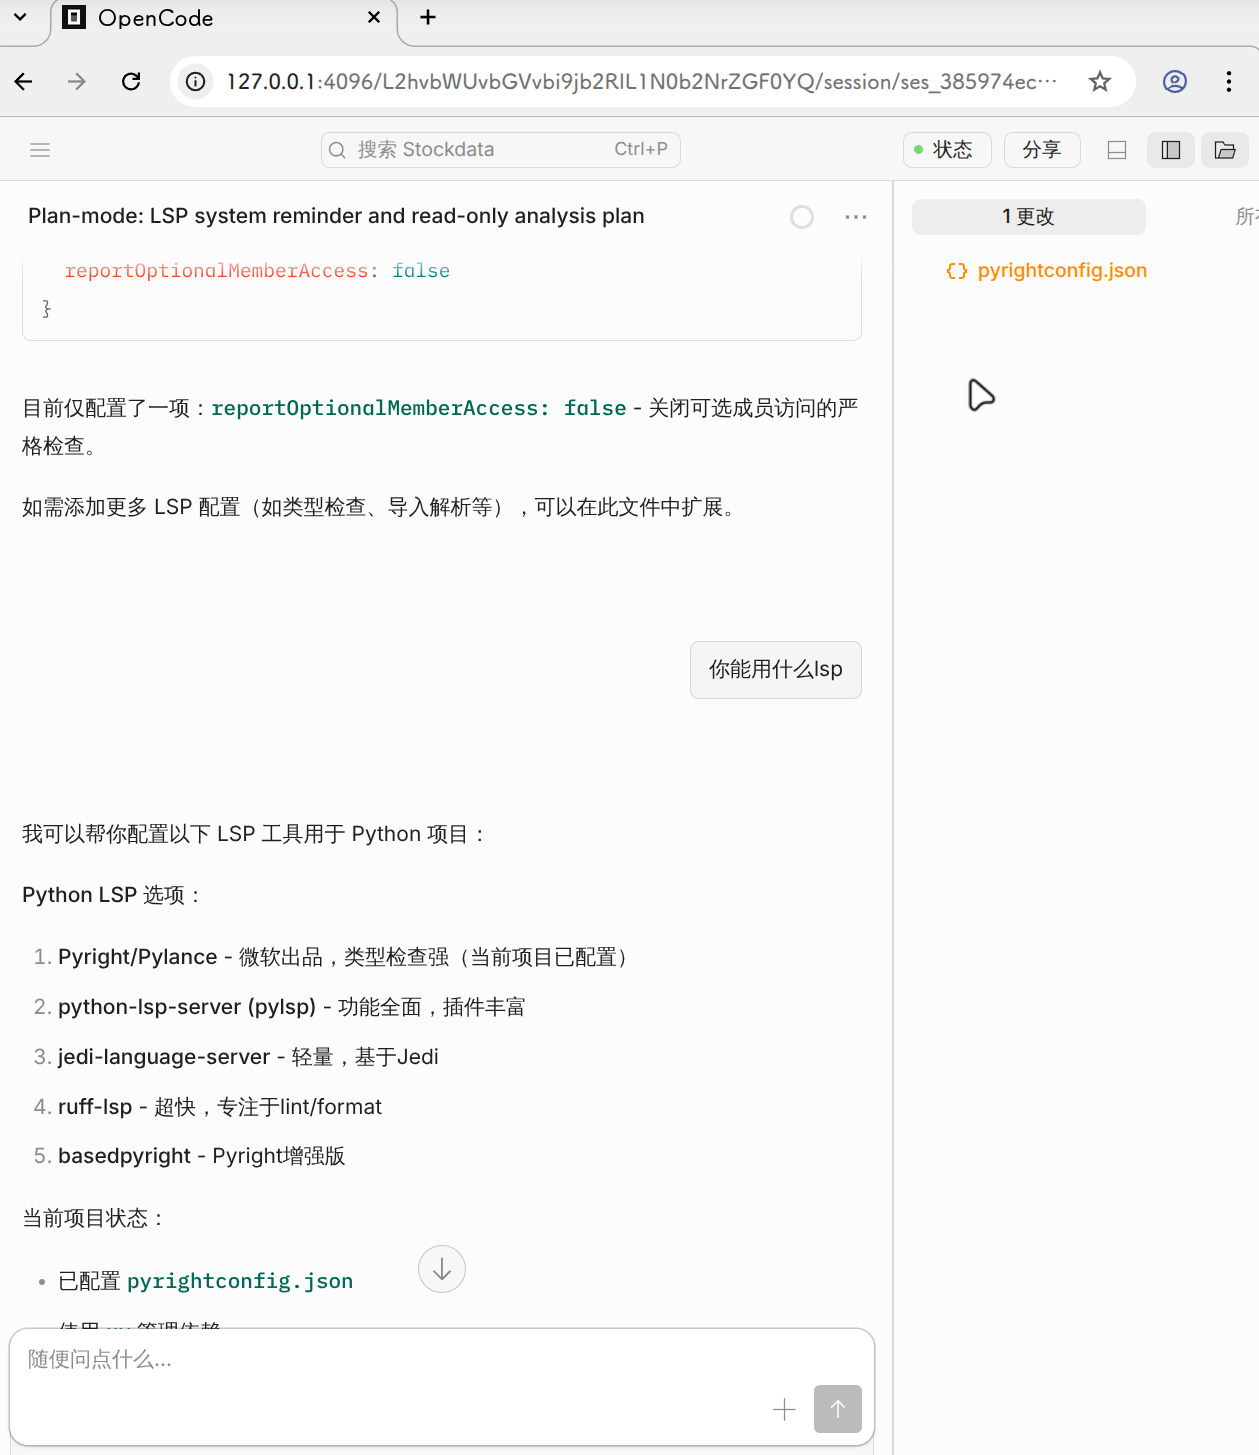This screenshot has width=1259, height=1455.
Task: Click the plus attachment icon in prompt
Action: click(x=784, y=1409)
